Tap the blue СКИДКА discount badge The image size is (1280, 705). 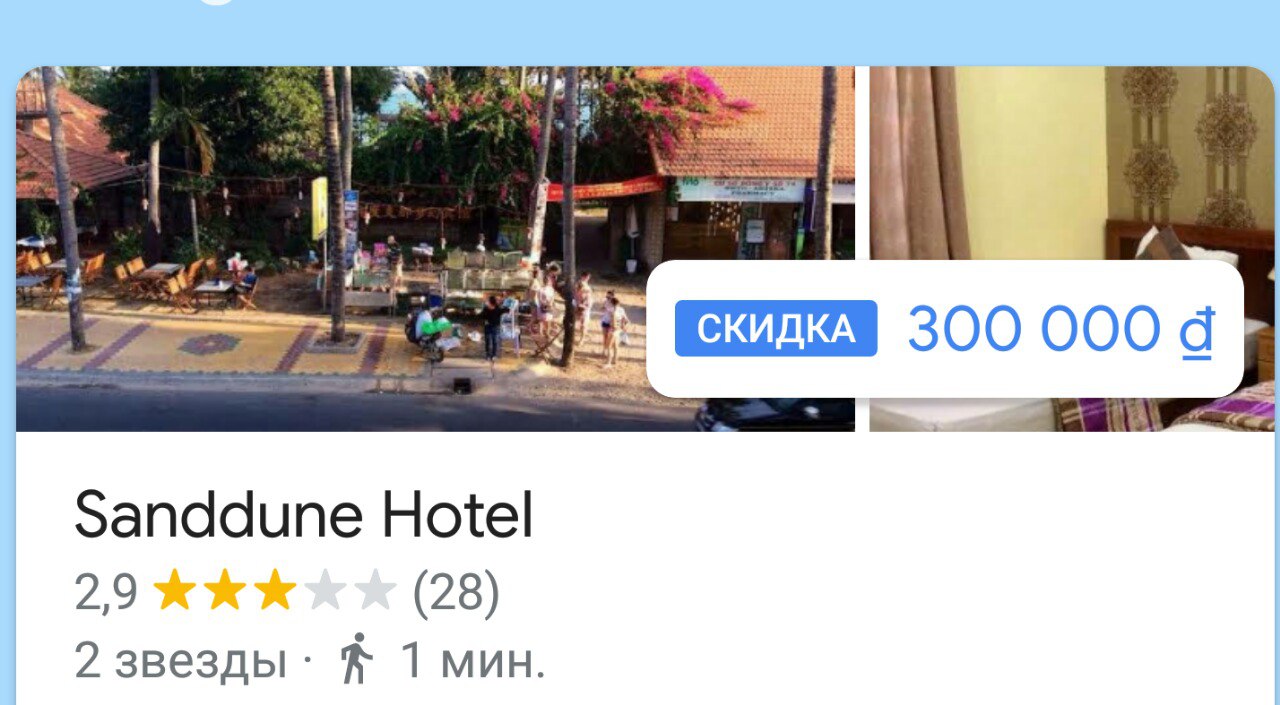tap(776, 328)
